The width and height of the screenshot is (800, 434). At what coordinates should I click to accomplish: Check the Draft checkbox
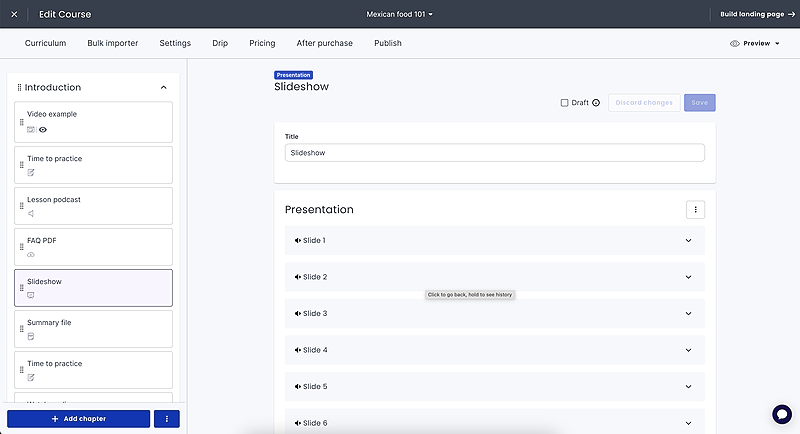pos(564,103)
